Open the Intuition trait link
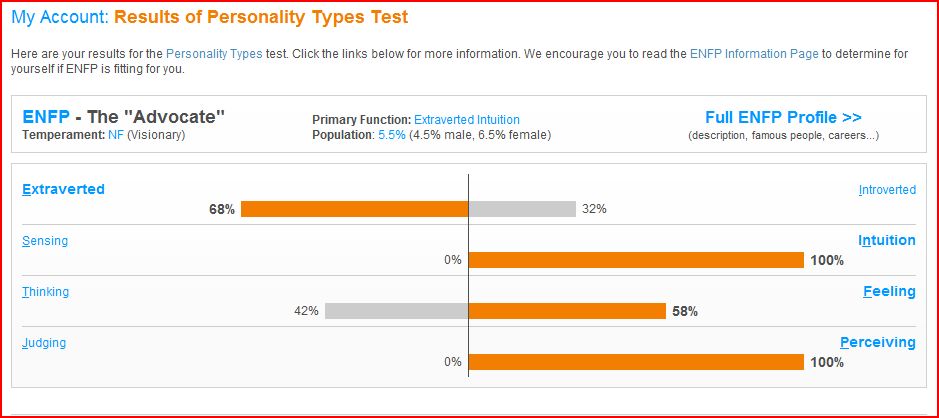 pyautogui.click(x=887, y=240)
